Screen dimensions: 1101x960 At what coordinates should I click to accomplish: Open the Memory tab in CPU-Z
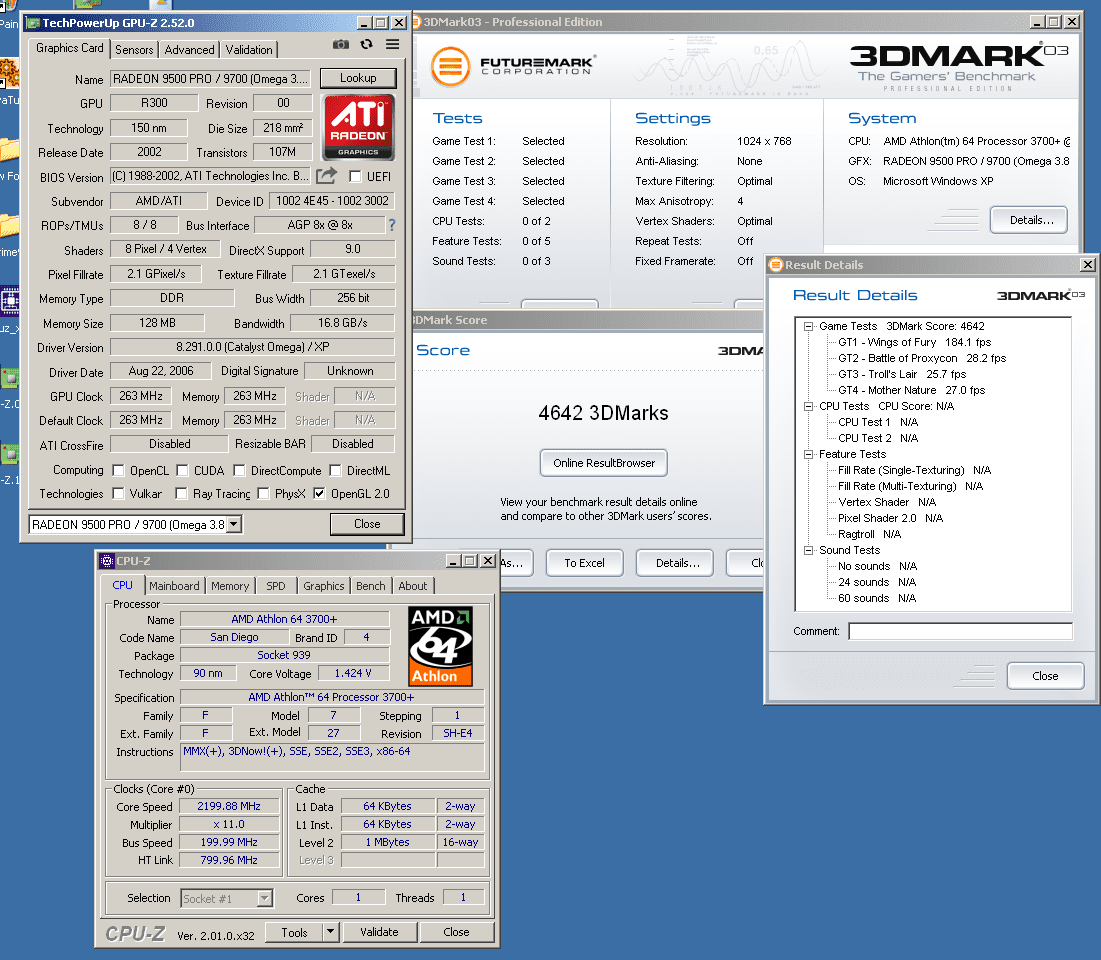(230, 586)
